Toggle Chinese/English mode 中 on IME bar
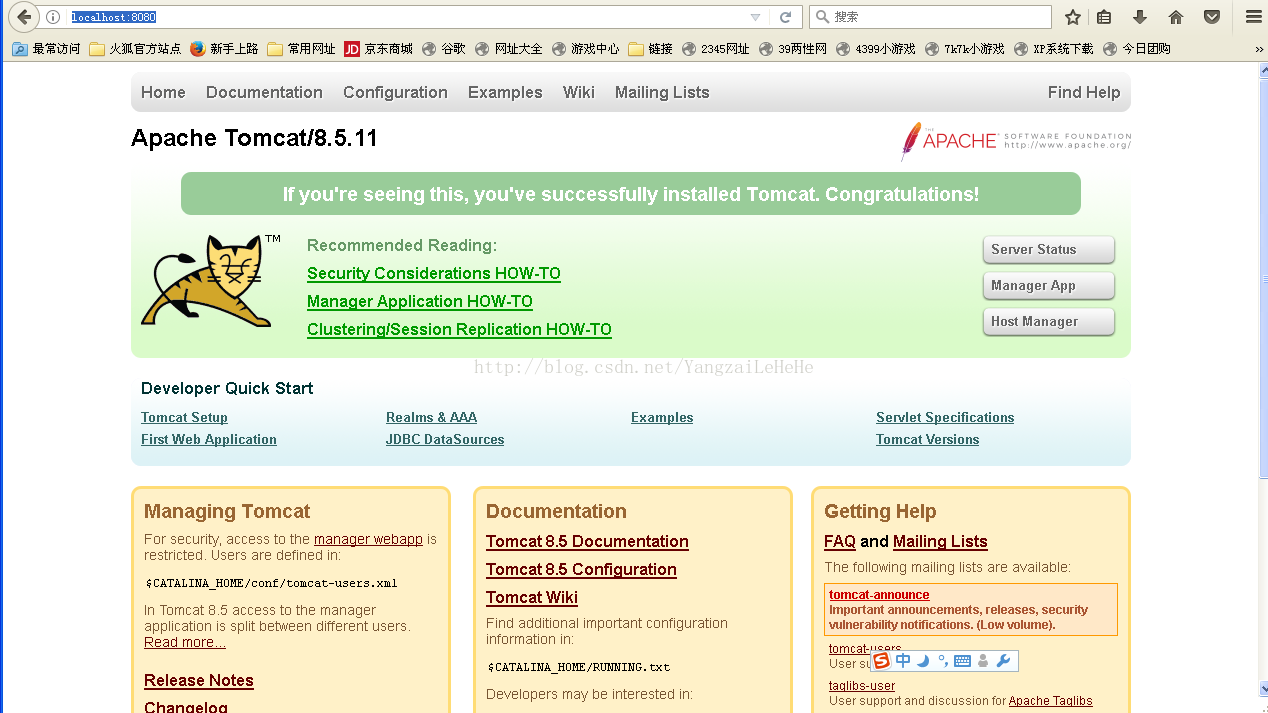This screenshot has width=1268, height=713. [x=903, y=661]
